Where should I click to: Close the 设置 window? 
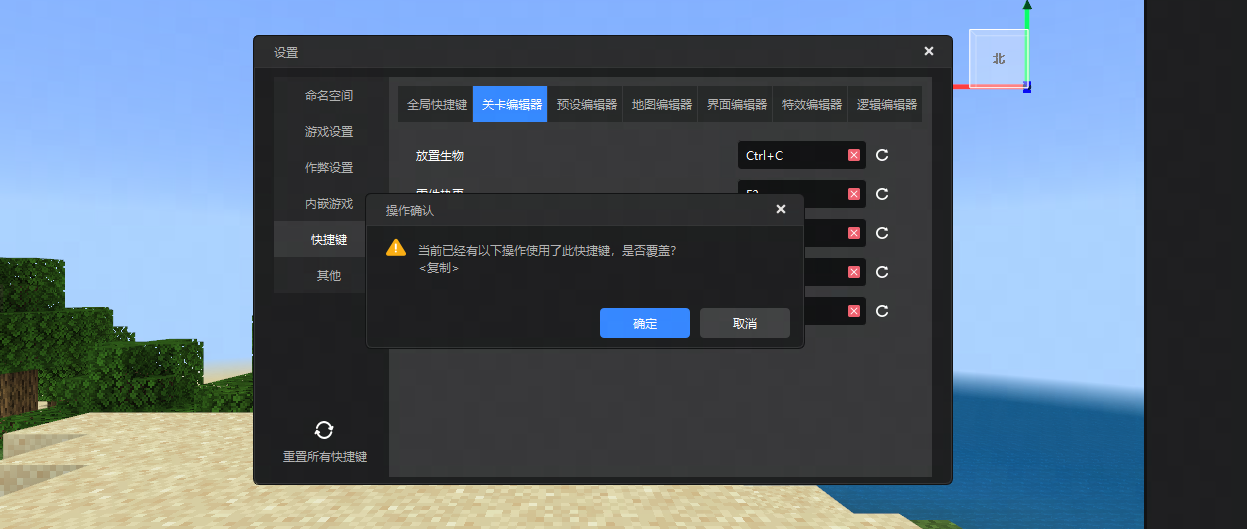[x=929, y=51]
